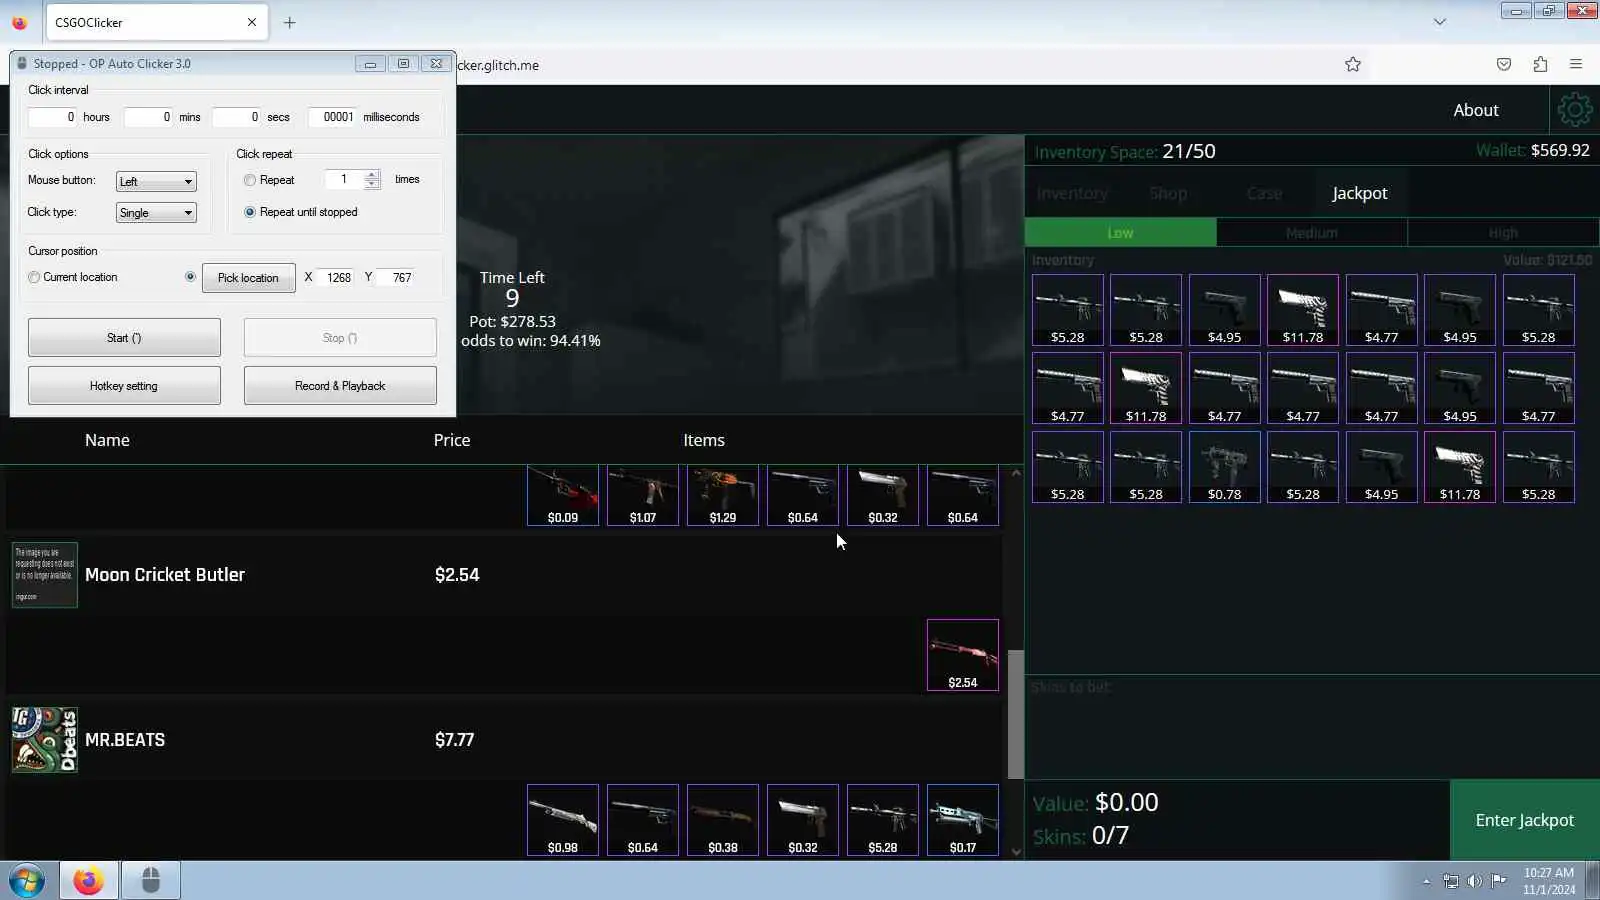
Task: Open the Click type dropdown
Action: (156, 212)
